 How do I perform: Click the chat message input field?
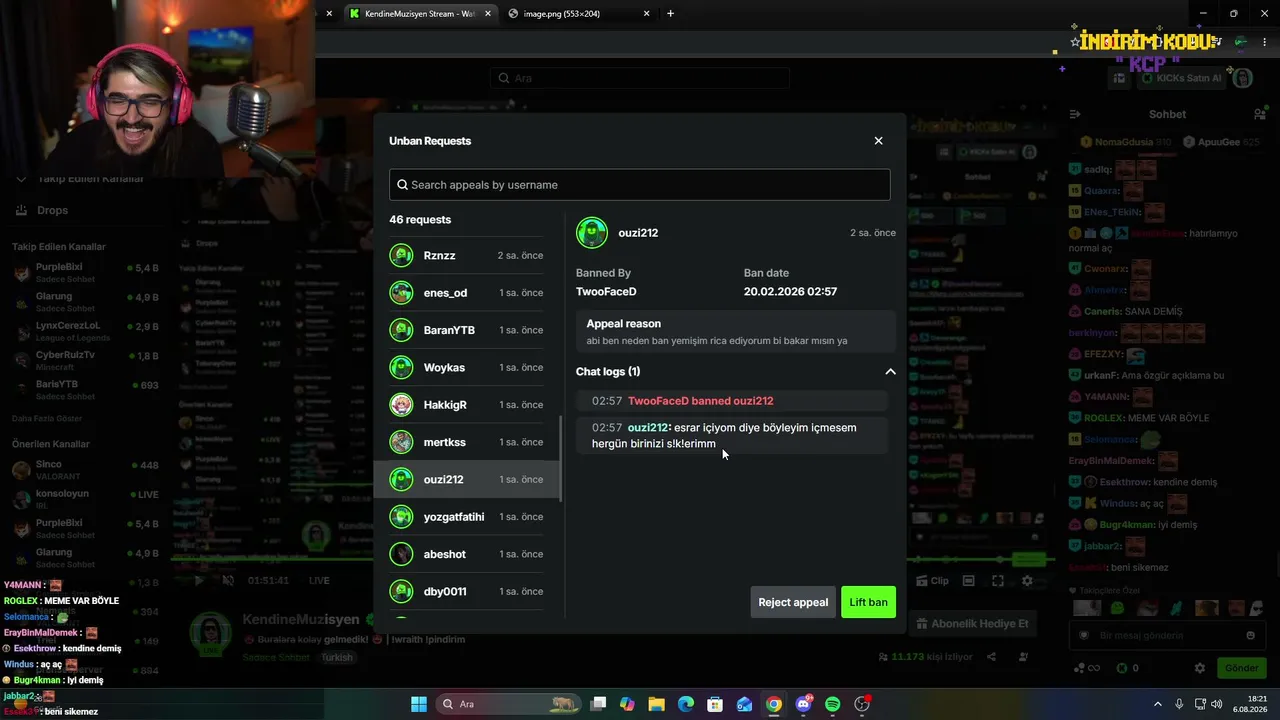click(1166, 636)
